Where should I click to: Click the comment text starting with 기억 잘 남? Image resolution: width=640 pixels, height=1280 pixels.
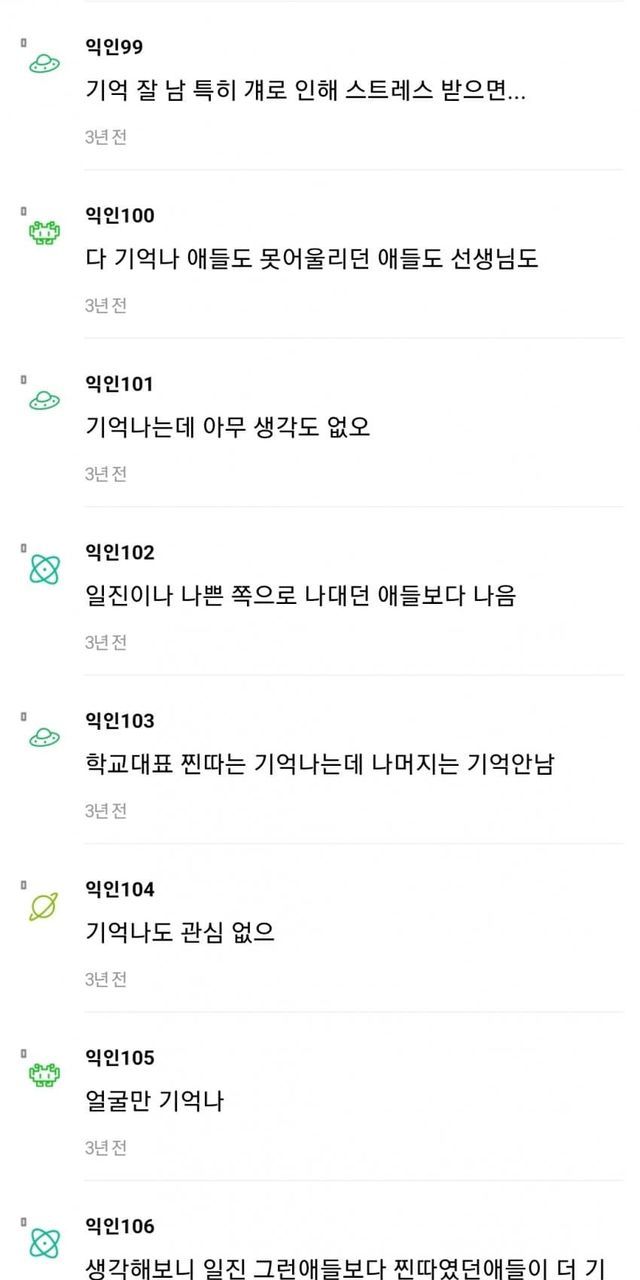click(x=306, y=91)
